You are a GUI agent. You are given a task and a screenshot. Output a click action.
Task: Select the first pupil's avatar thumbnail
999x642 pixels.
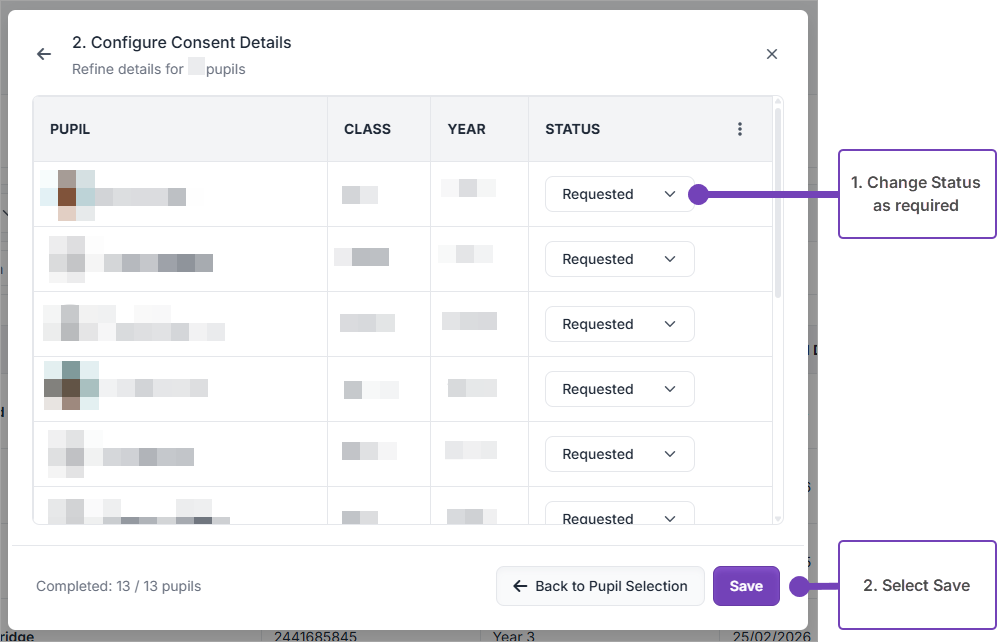(x=67, y=195)
